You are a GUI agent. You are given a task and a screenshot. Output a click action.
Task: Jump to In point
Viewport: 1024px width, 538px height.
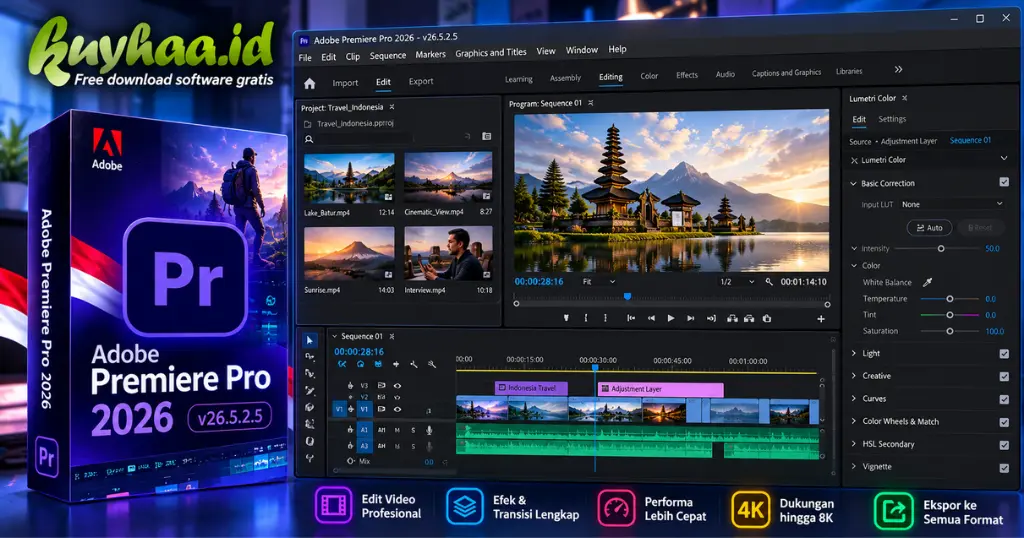click(x=631, y=318)
